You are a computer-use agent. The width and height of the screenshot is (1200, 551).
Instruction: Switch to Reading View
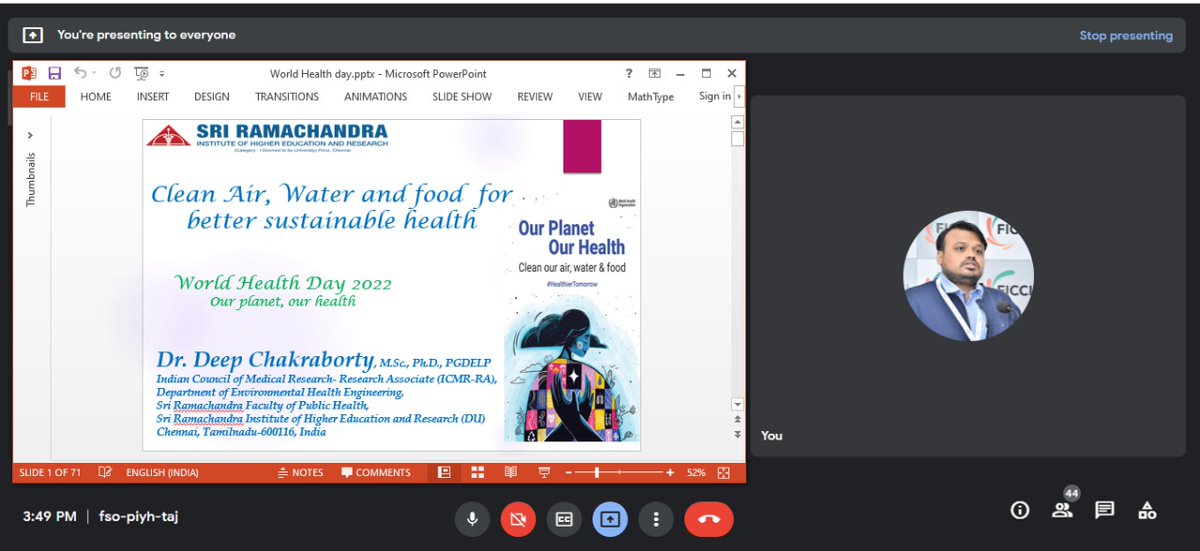coord(511,472)
